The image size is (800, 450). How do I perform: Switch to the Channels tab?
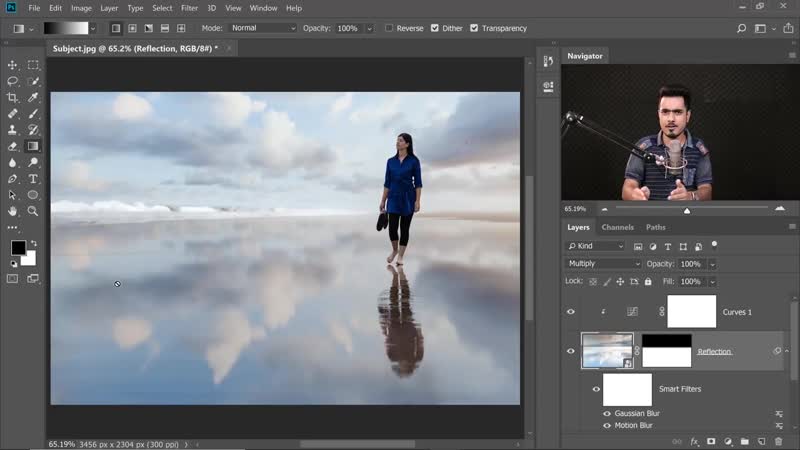tap(617, 227)
